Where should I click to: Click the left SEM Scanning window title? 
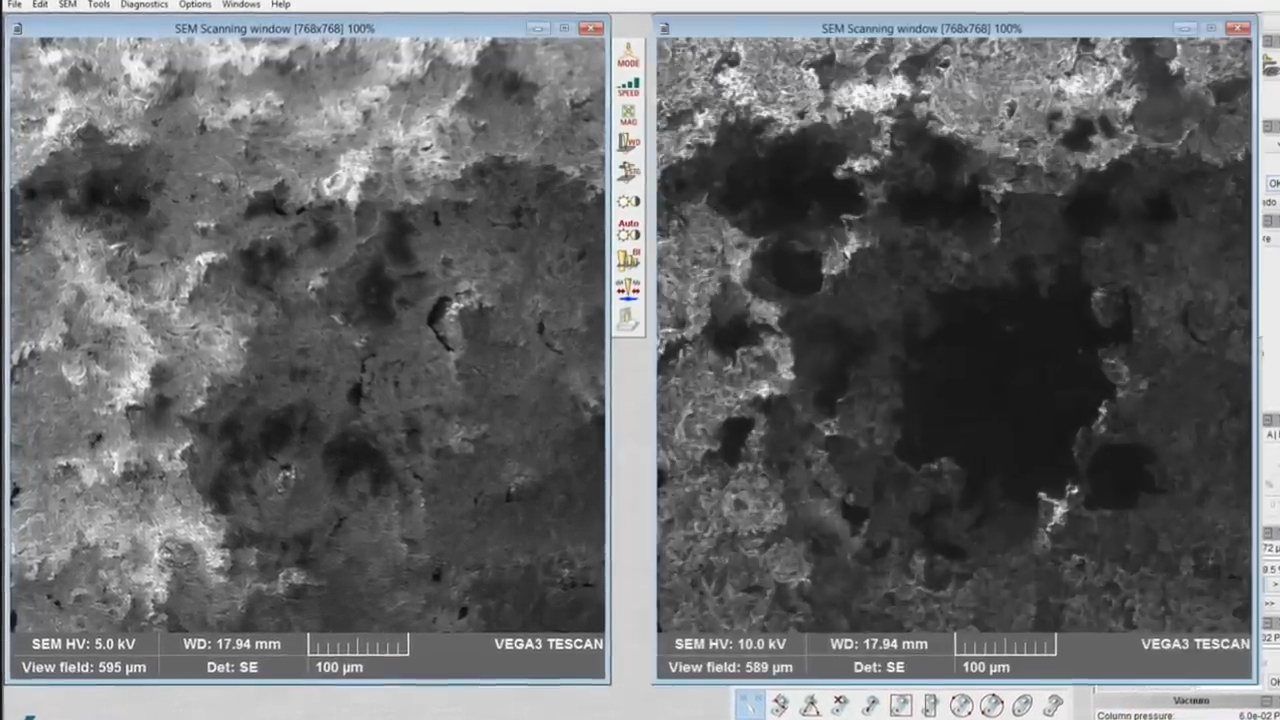pos(275,28)
